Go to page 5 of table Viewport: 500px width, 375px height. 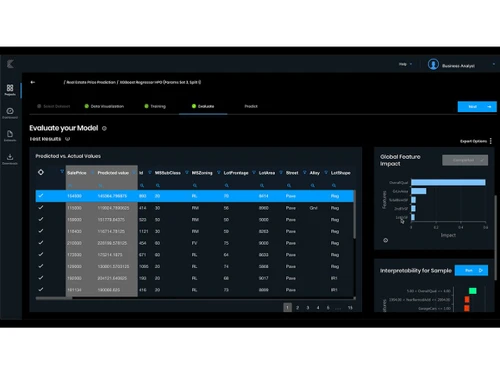(x=328, y=307)
